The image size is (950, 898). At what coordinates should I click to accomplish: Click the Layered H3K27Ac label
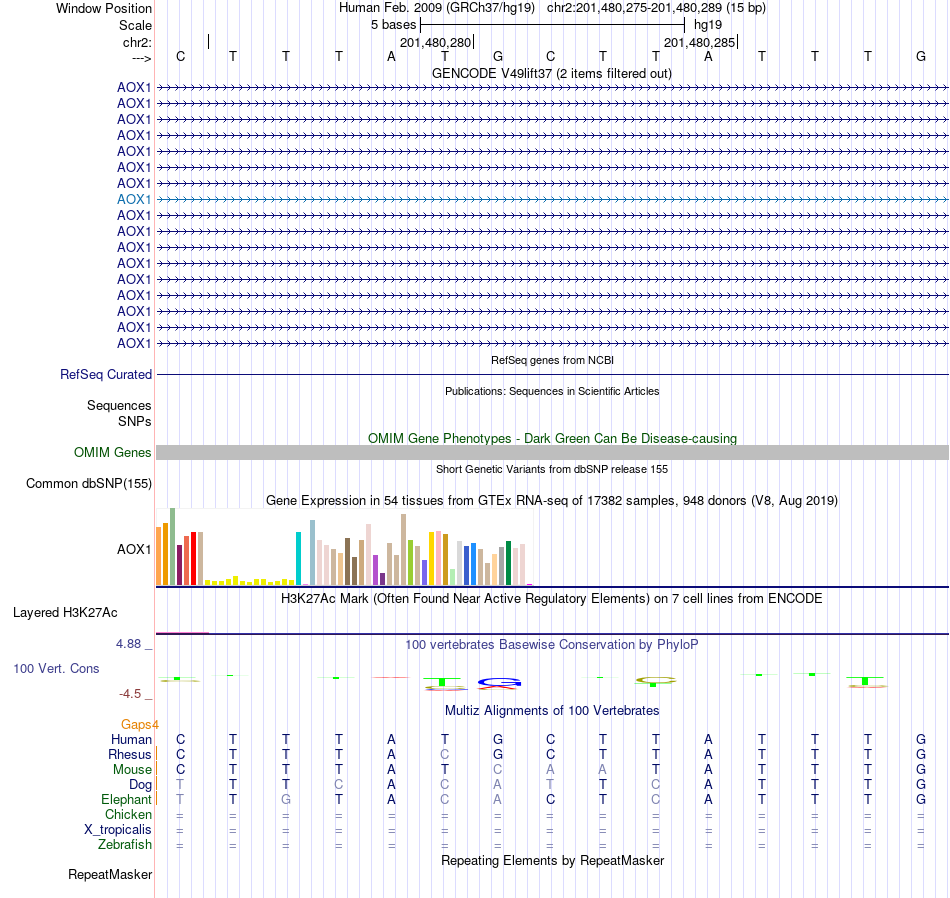coord(65,613)
